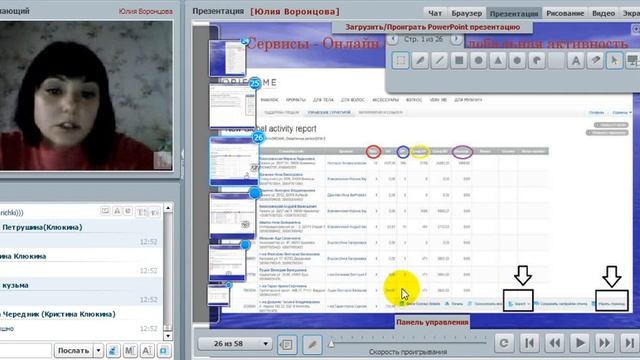Open the Браузер tab
The width and height of the screenshot is (640, 360).
coord(467,13)
